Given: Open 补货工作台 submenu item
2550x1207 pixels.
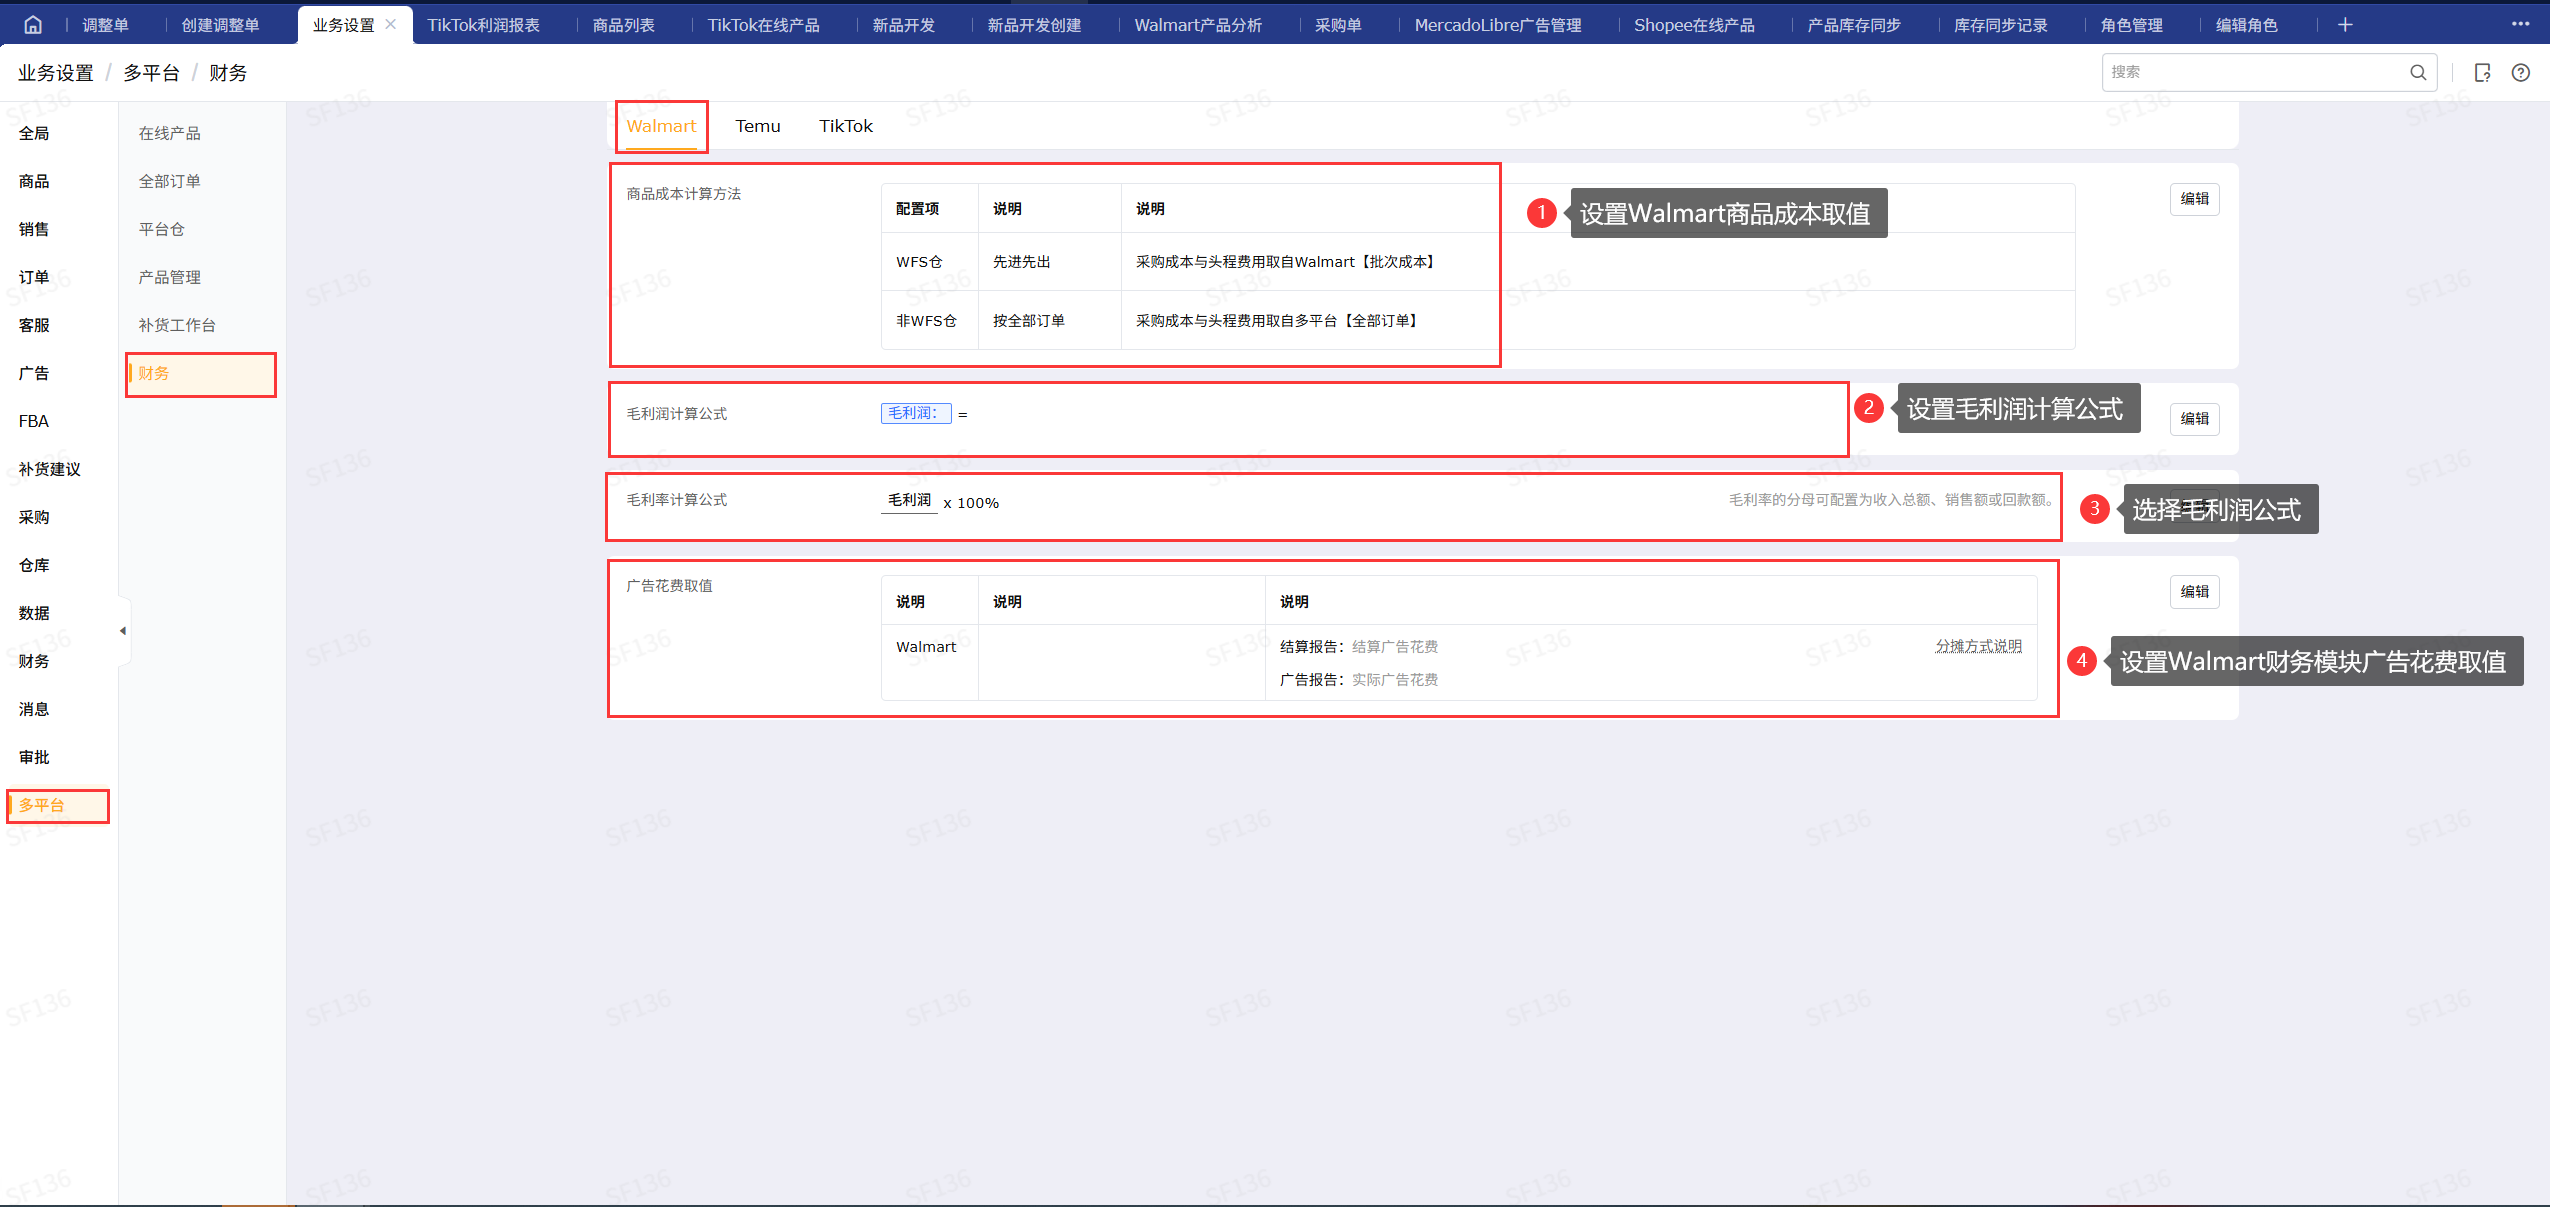Looking at the screenshot, I should coord(177,325).
